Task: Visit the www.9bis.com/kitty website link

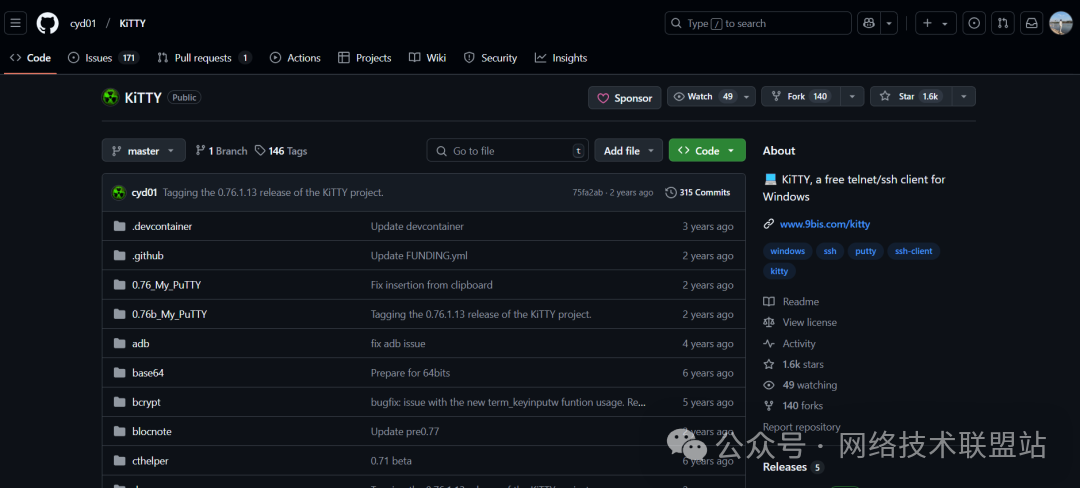Action: pyautogui.click(x=824, y=224)
